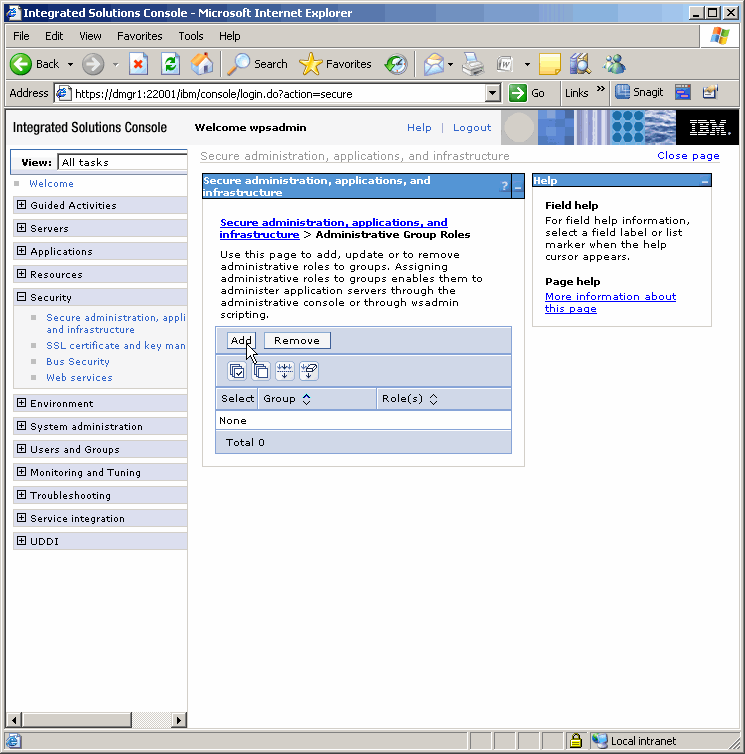Click the Show Filter Row icon
Screen dimensions: 745x754
(x=284, y=371)
